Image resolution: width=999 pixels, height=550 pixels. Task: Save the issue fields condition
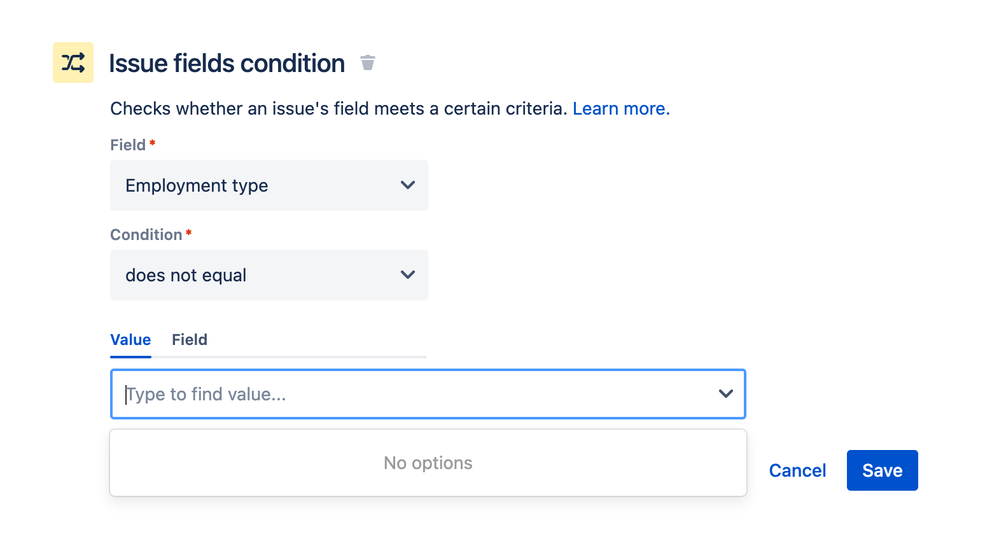pos(882,470)
